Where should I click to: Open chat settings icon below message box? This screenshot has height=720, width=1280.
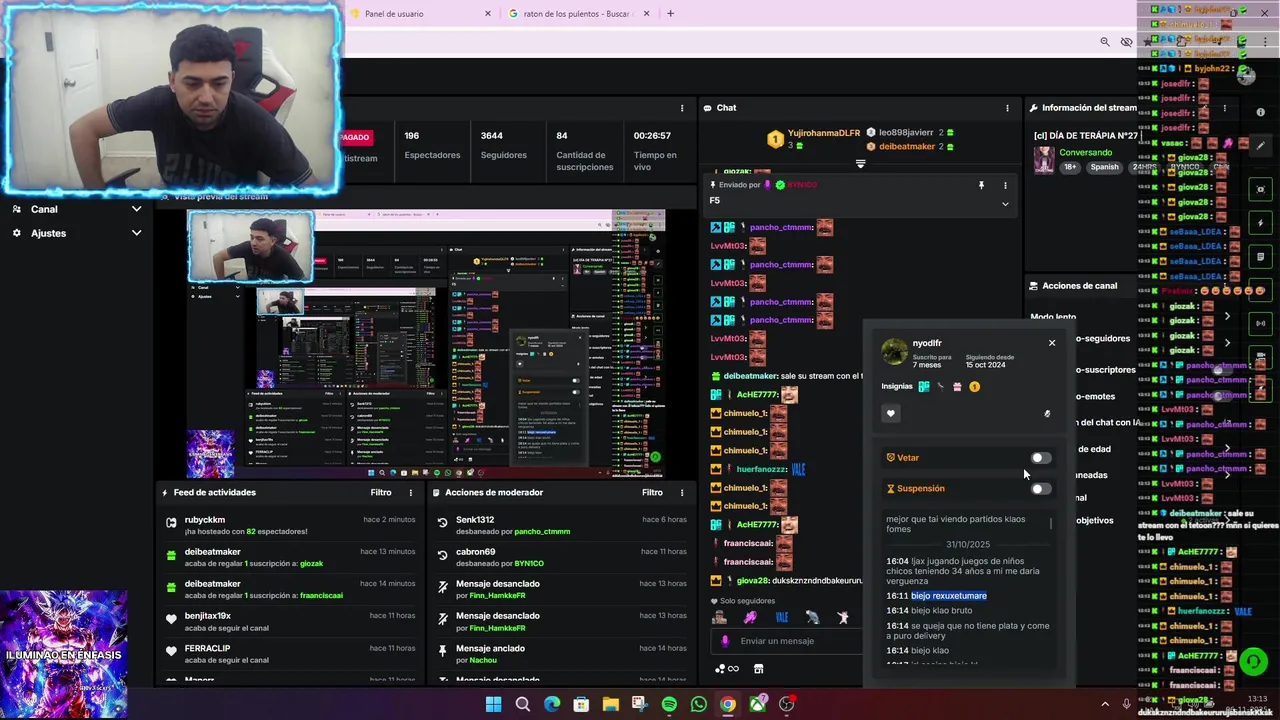727,669
